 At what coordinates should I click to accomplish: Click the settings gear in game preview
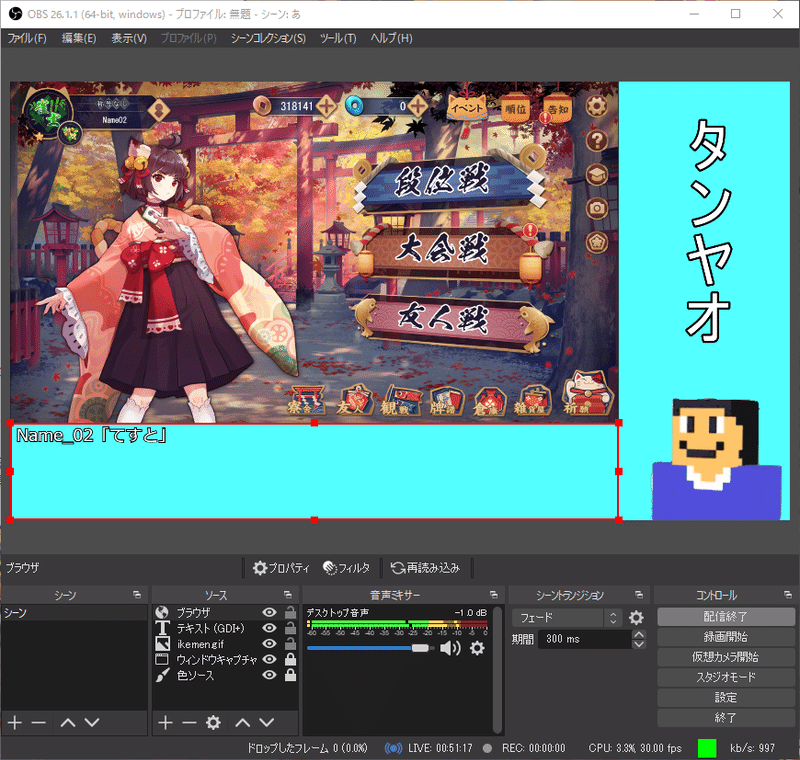pos(596,107)
